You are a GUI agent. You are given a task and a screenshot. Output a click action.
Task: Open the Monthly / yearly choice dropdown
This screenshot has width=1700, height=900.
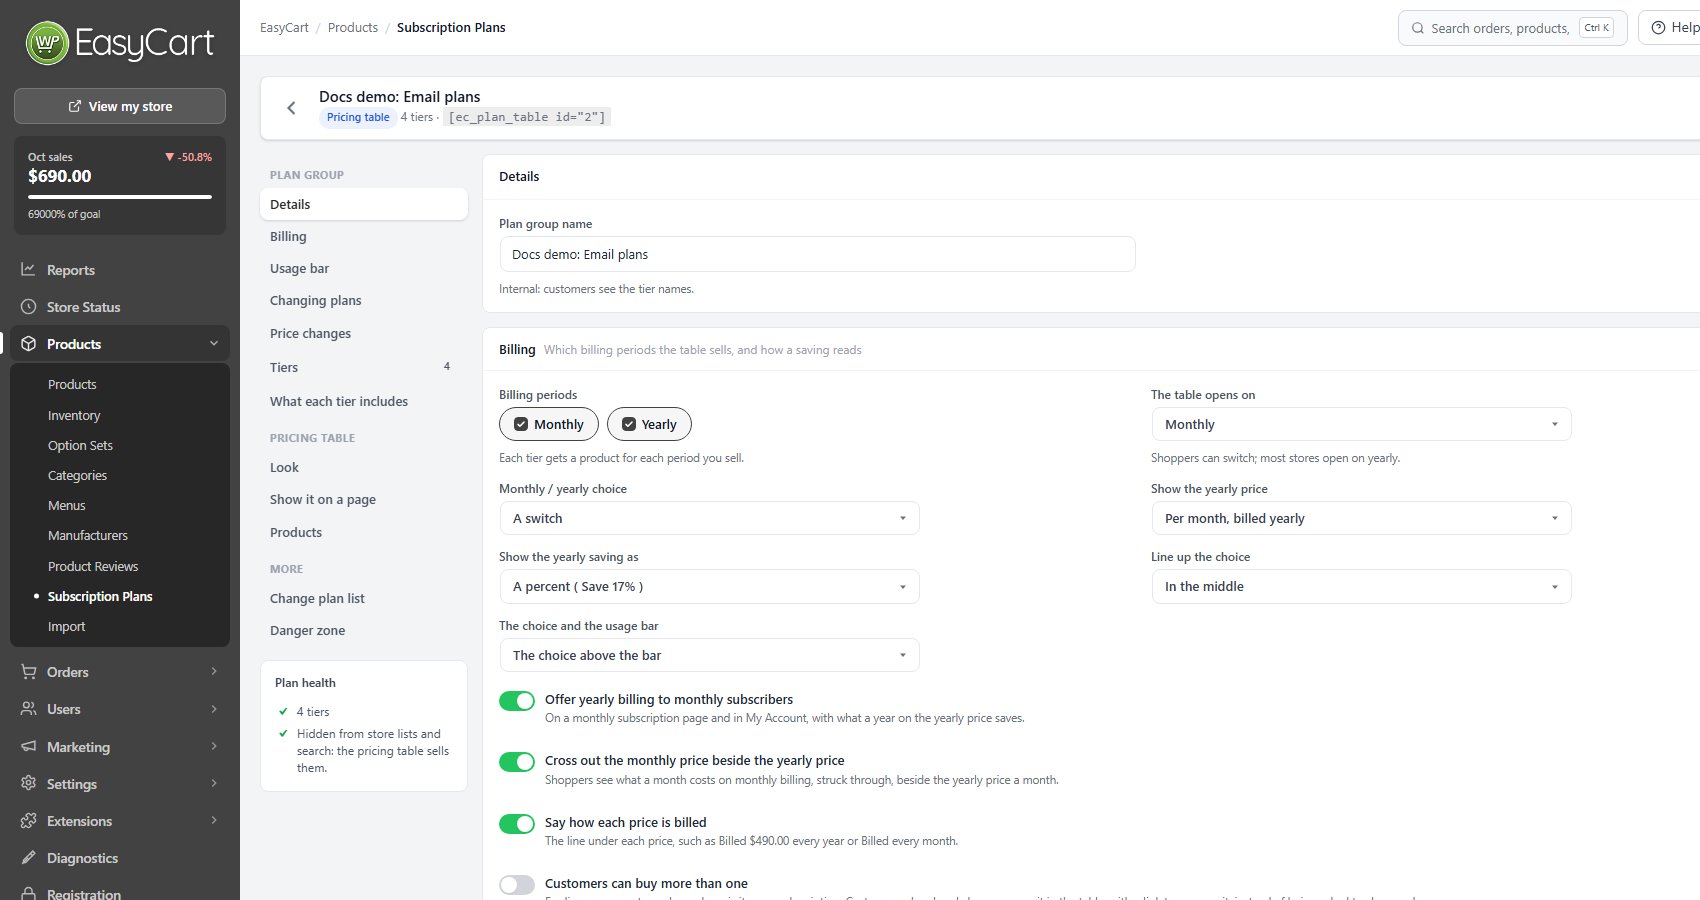(x=709, y=518)
